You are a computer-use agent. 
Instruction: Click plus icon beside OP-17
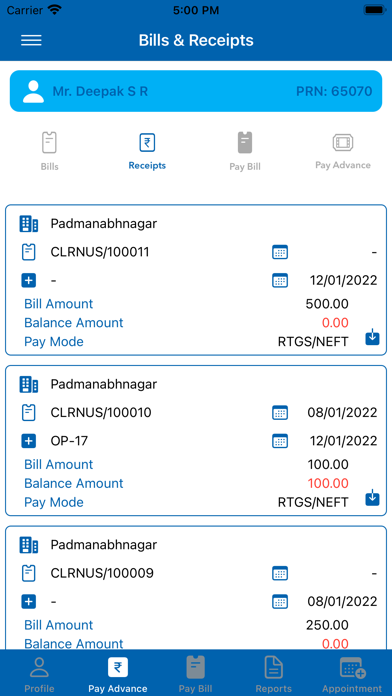point(28,441)
